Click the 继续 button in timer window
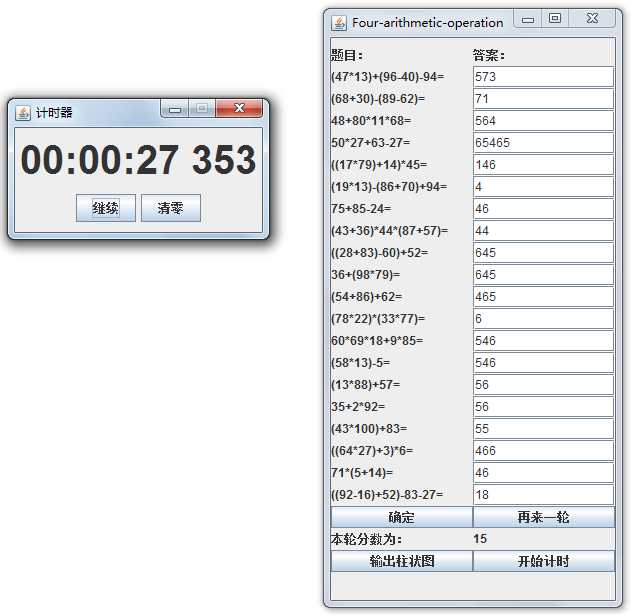The height and width of the screenshot is (615, 631). point(105,208)
